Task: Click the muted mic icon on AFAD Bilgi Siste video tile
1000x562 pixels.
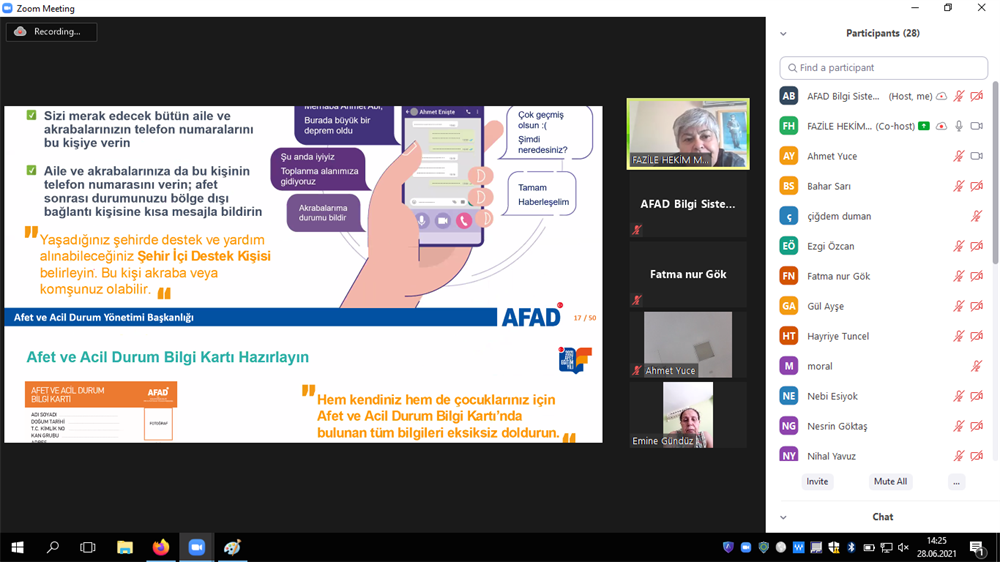Action: pos(636,230)
